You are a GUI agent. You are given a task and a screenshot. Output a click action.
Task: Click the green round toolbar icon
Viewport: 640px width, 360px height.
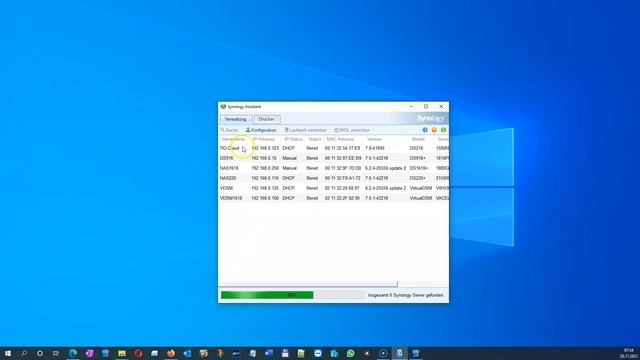[x=443, y=130]
